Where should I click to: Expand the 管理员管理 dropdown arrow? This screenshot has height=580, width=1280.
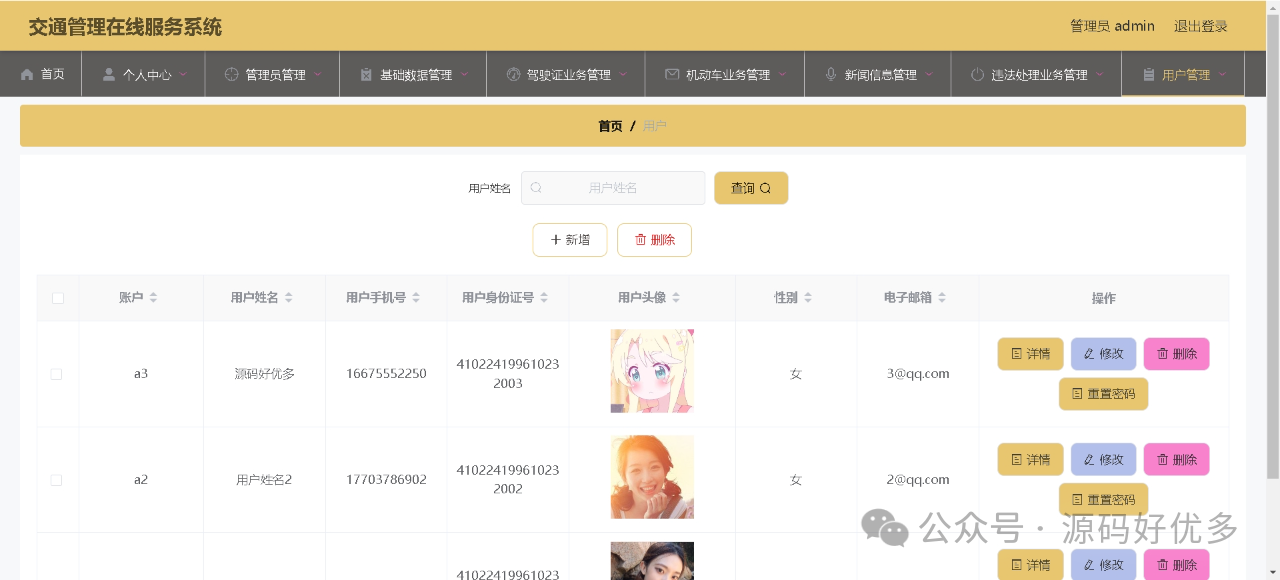[x=318, y=74]
